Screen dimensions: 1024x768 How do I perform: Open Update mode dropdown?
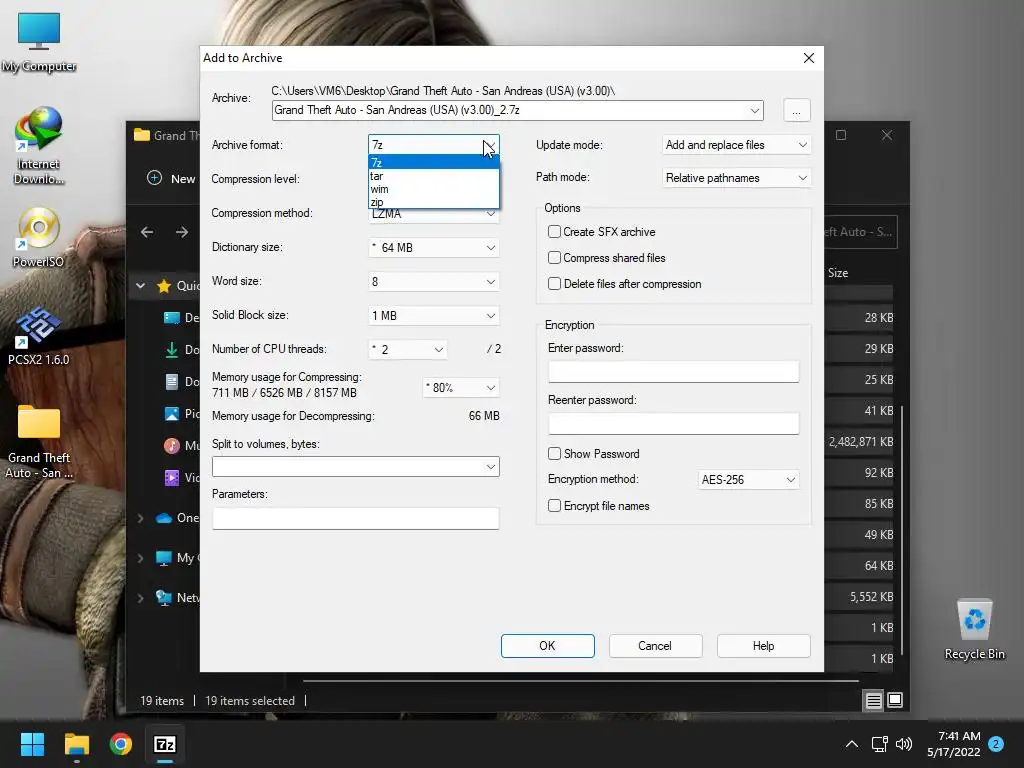(x=736, y=145)
